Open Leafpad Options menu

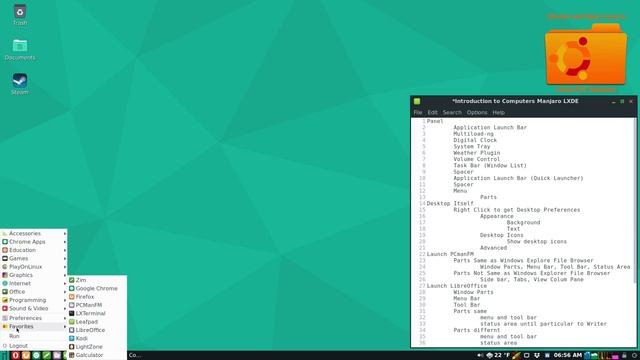[477, 112]
